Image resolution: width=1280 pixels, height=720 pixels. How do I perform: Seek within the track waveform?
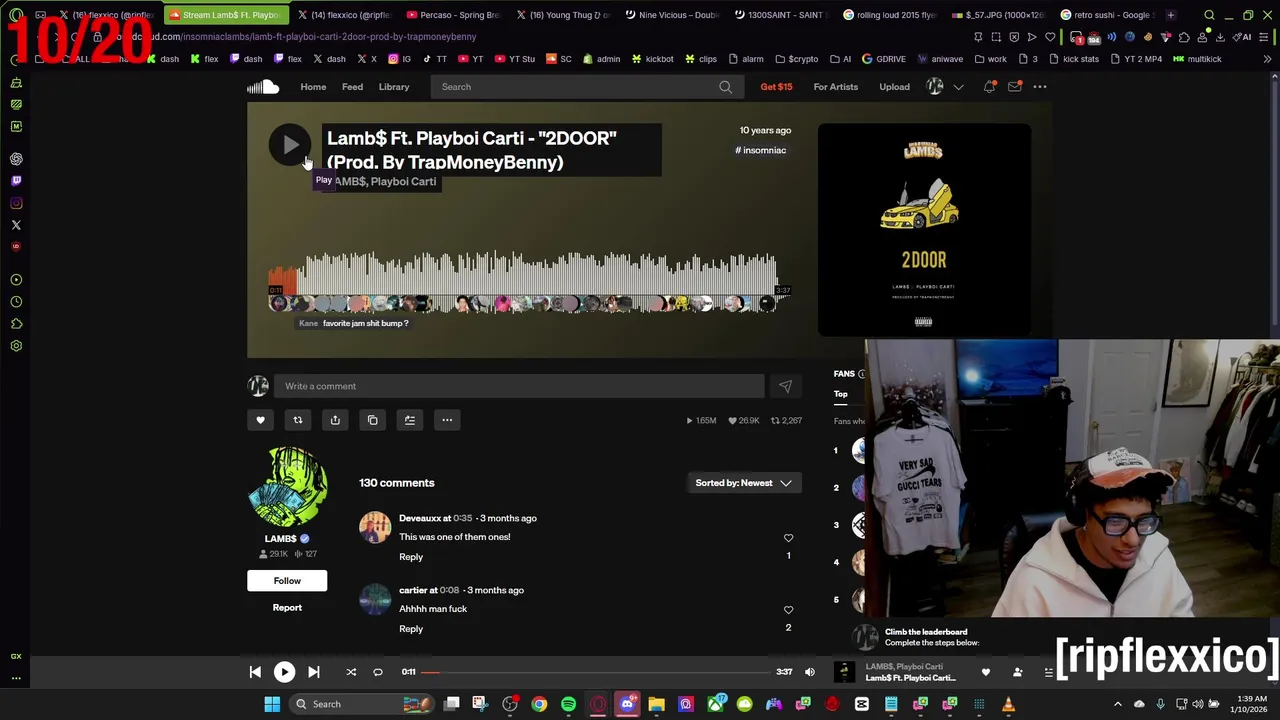coord(522,276)
